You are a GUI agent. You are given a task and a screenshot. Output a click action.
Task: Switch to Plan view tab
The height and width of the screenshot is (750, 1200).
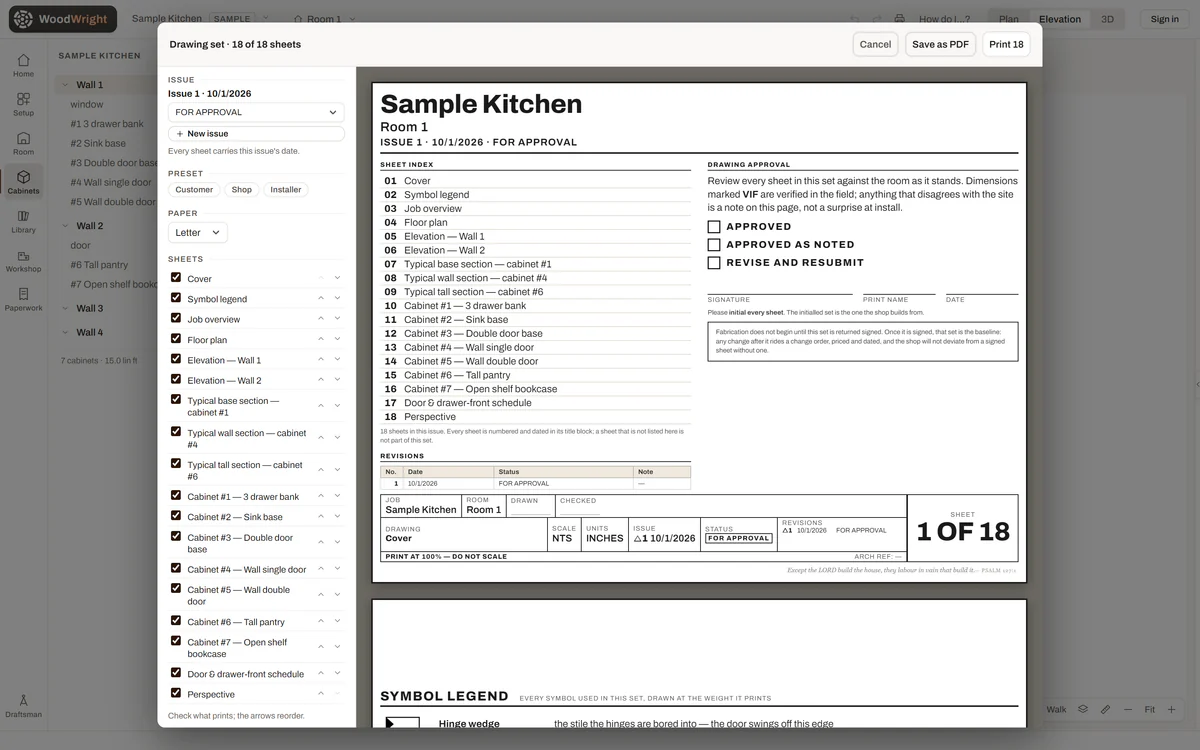tap(1009, 19)
